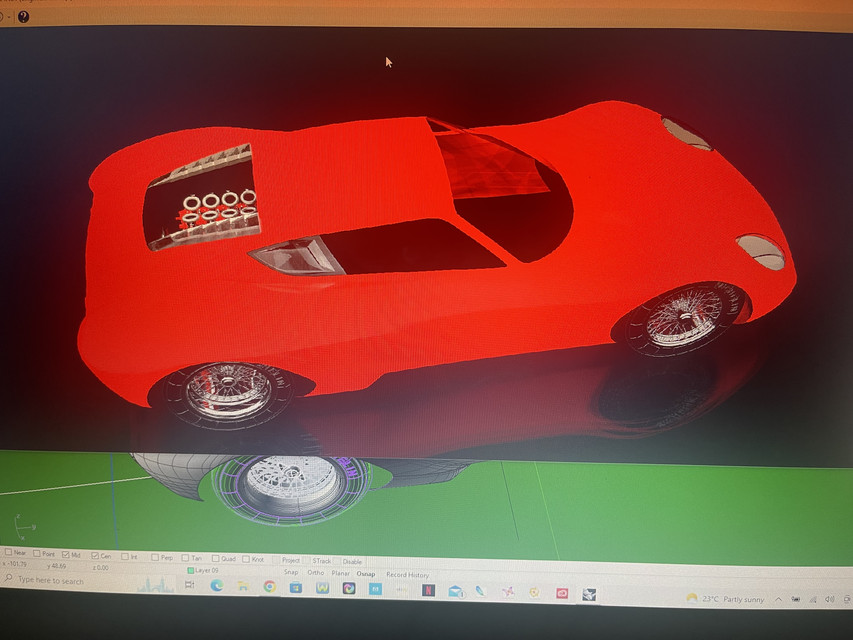Screen dimensions: 853x640
Task: Show hidden tray icons with the chevron
Action: coord(777,599)
